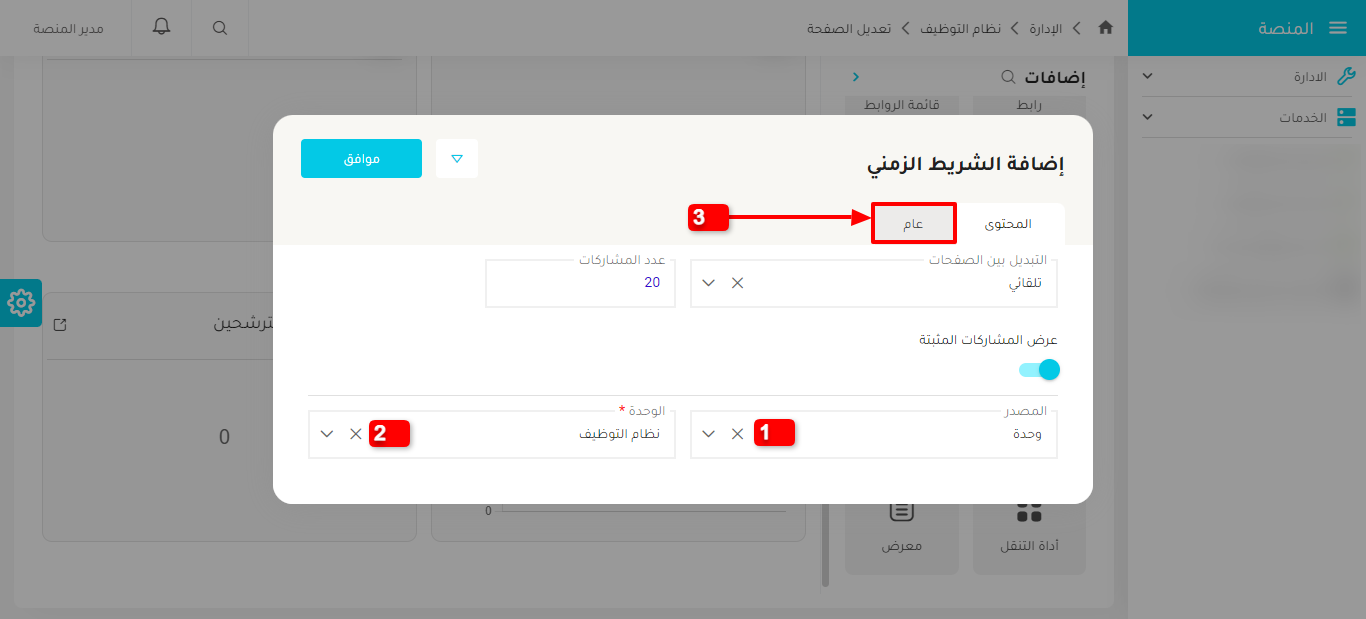
Task: Click the home icon in the breadcrumb
Action: pos(1105,28)
